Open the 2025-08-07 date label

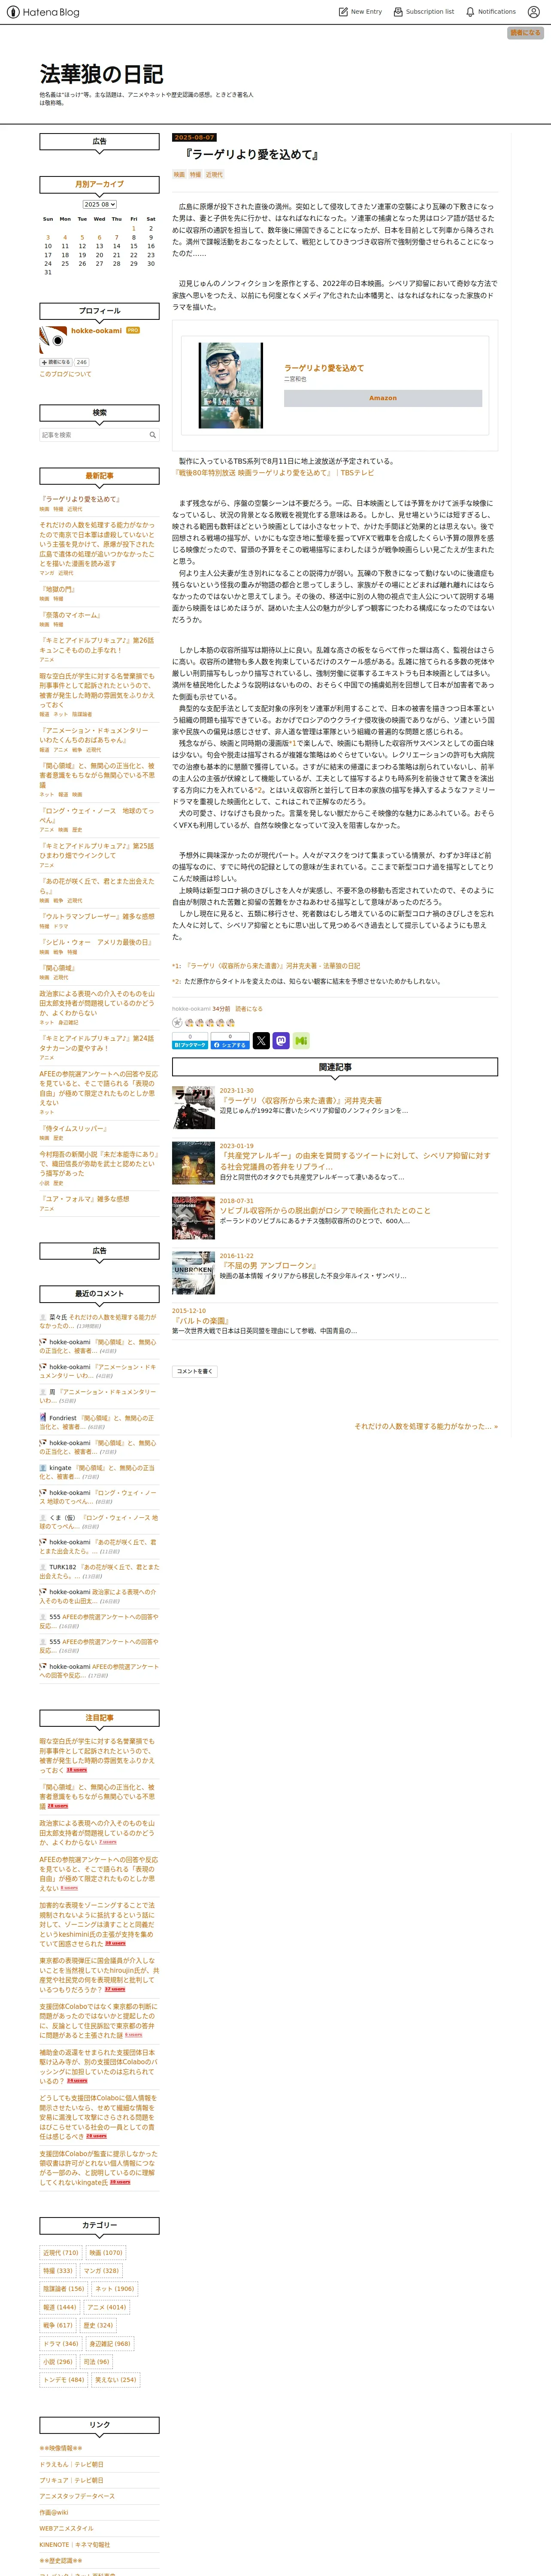pos(194,137)
